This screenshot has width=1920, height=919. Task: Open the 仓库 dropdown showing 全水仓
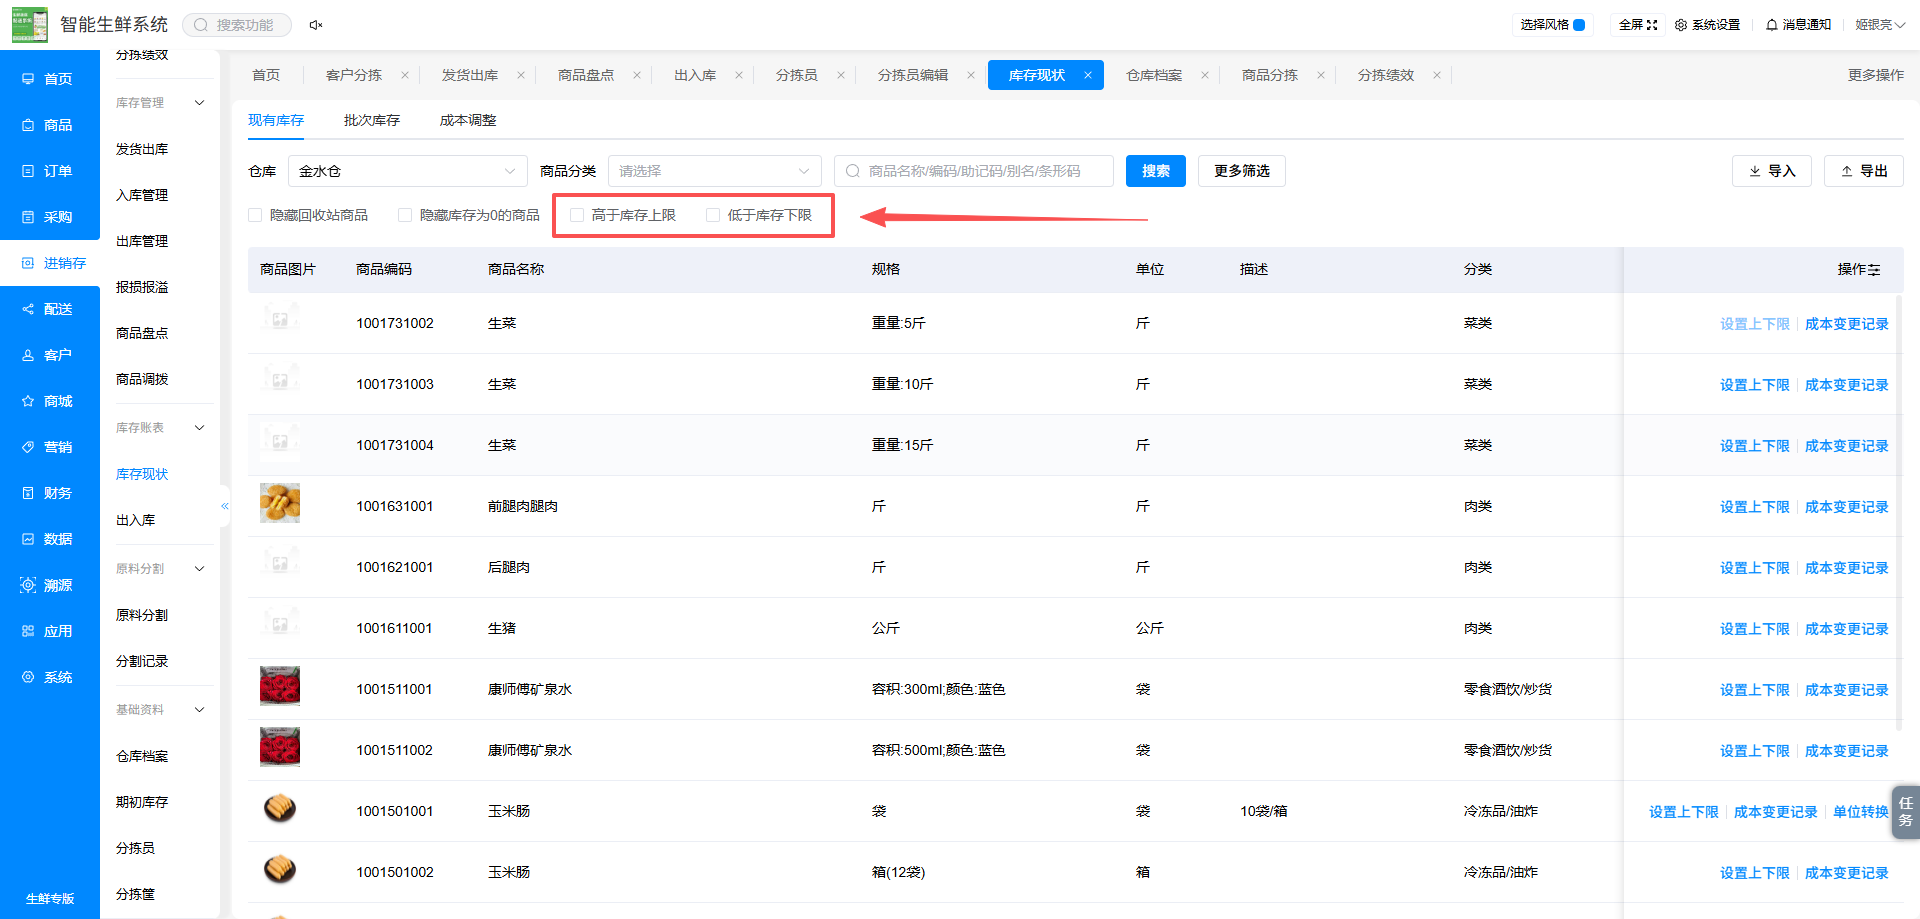[x=408, y=171]
